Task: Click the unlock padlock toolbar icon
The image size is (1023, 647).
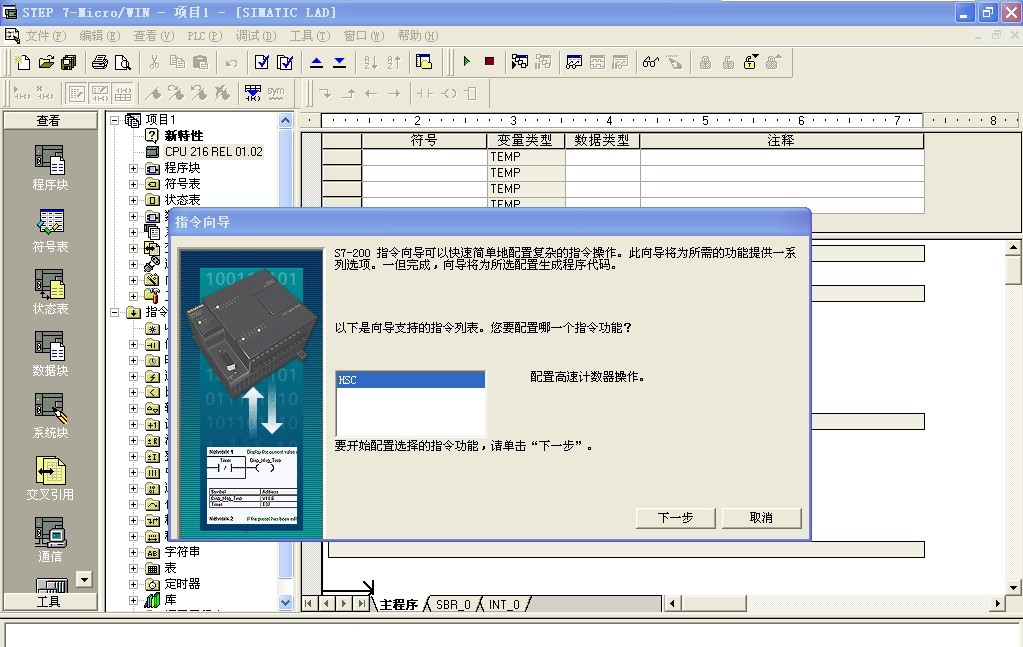Action: (751, 63)
